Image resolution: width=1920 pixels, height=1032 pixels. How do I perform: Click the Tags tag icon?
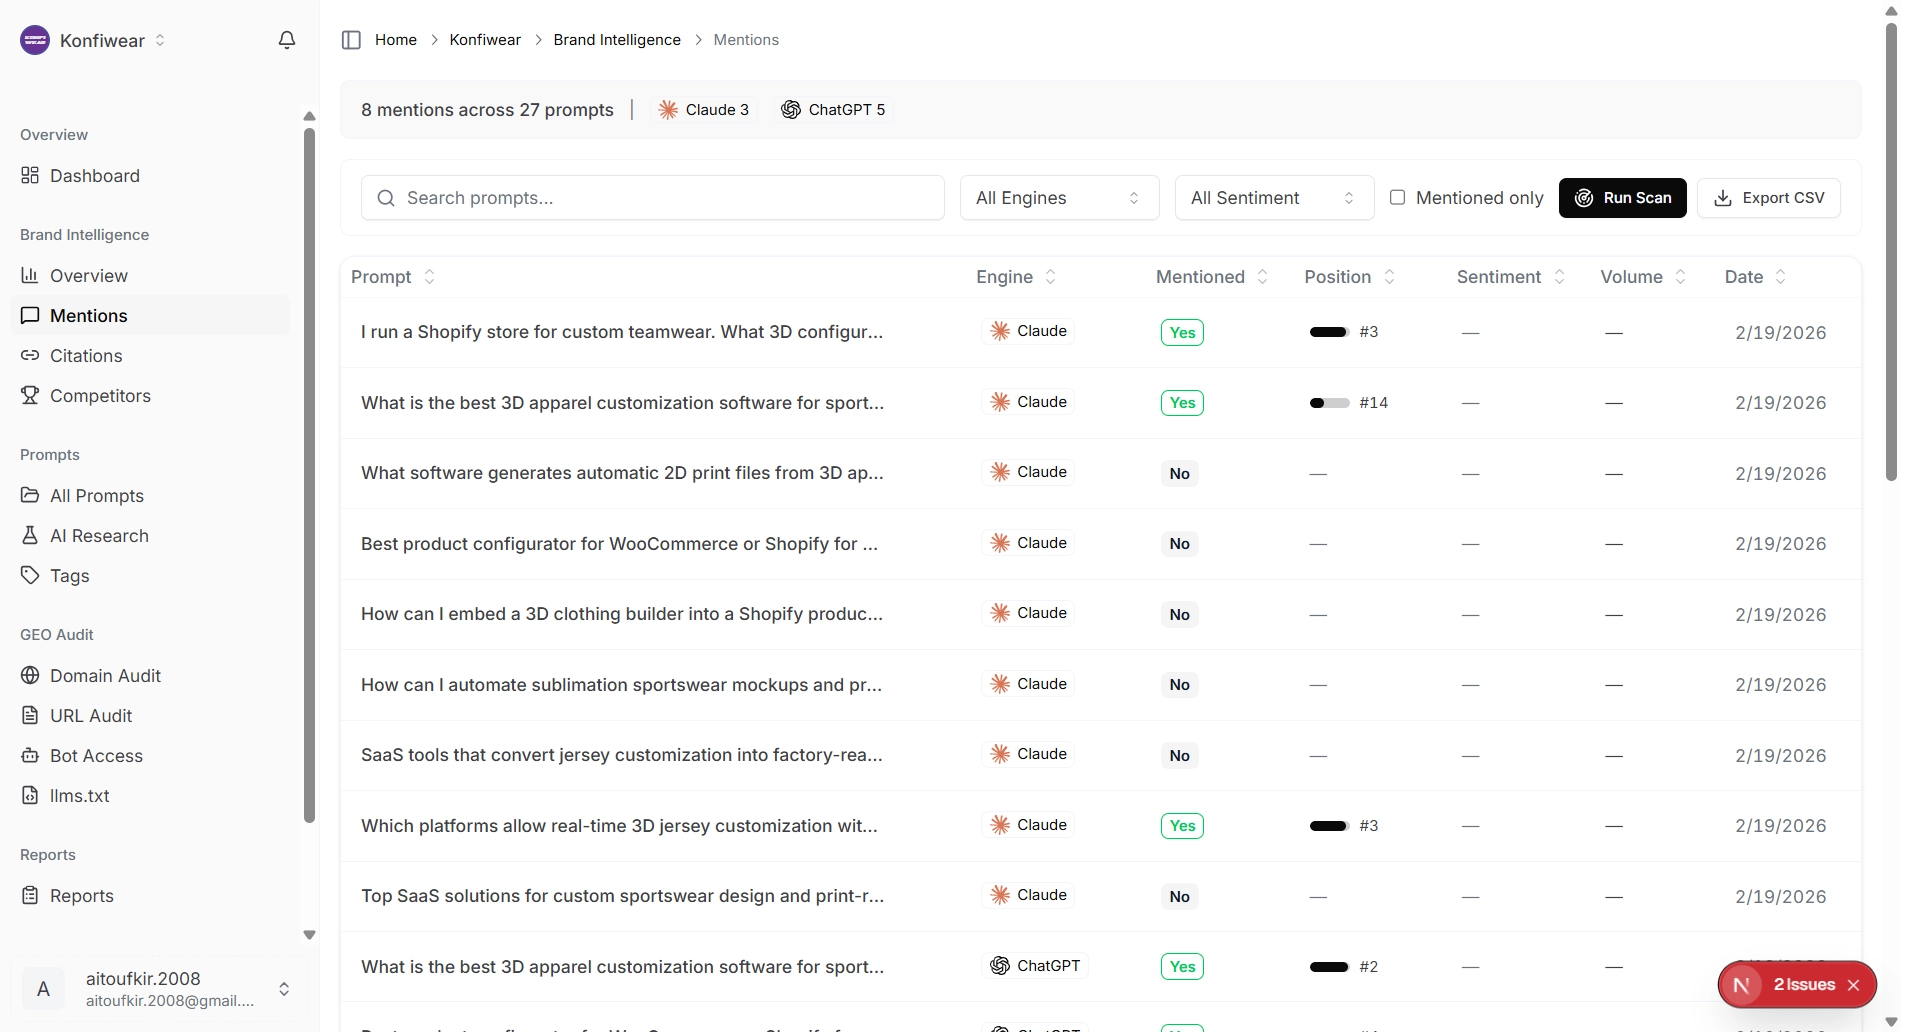pyautogui.click(x=30, y=576)
